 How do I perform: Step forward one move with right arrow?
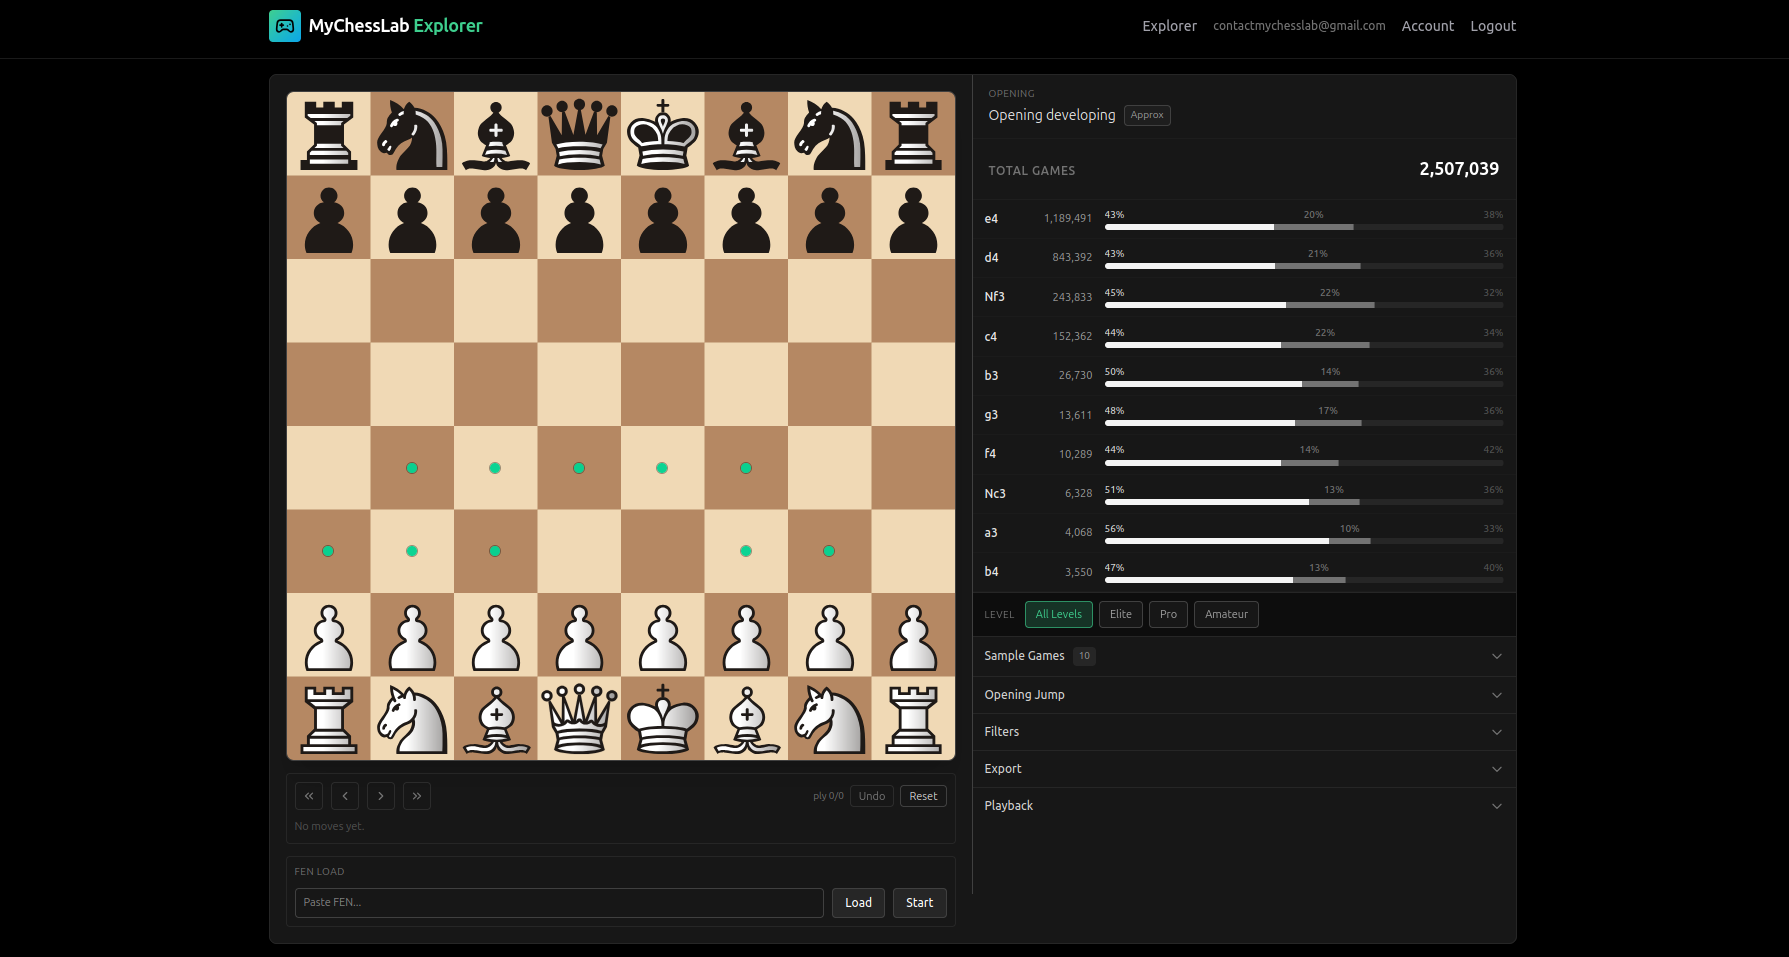tap(381, 796)
